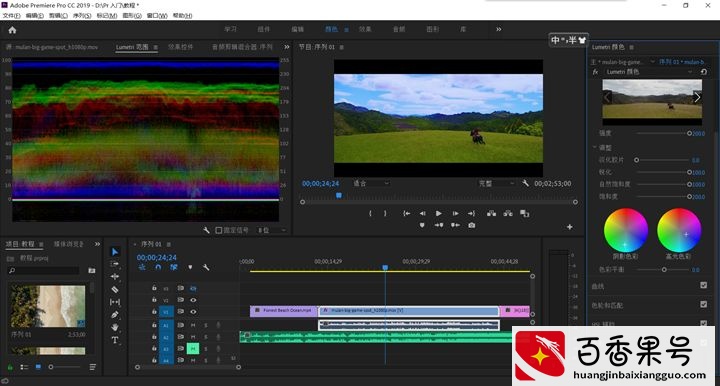The height and width of the screenshot is (386, 720).
Task: Switch to Effect Controls tab
Action: click(x=180, y=47)
